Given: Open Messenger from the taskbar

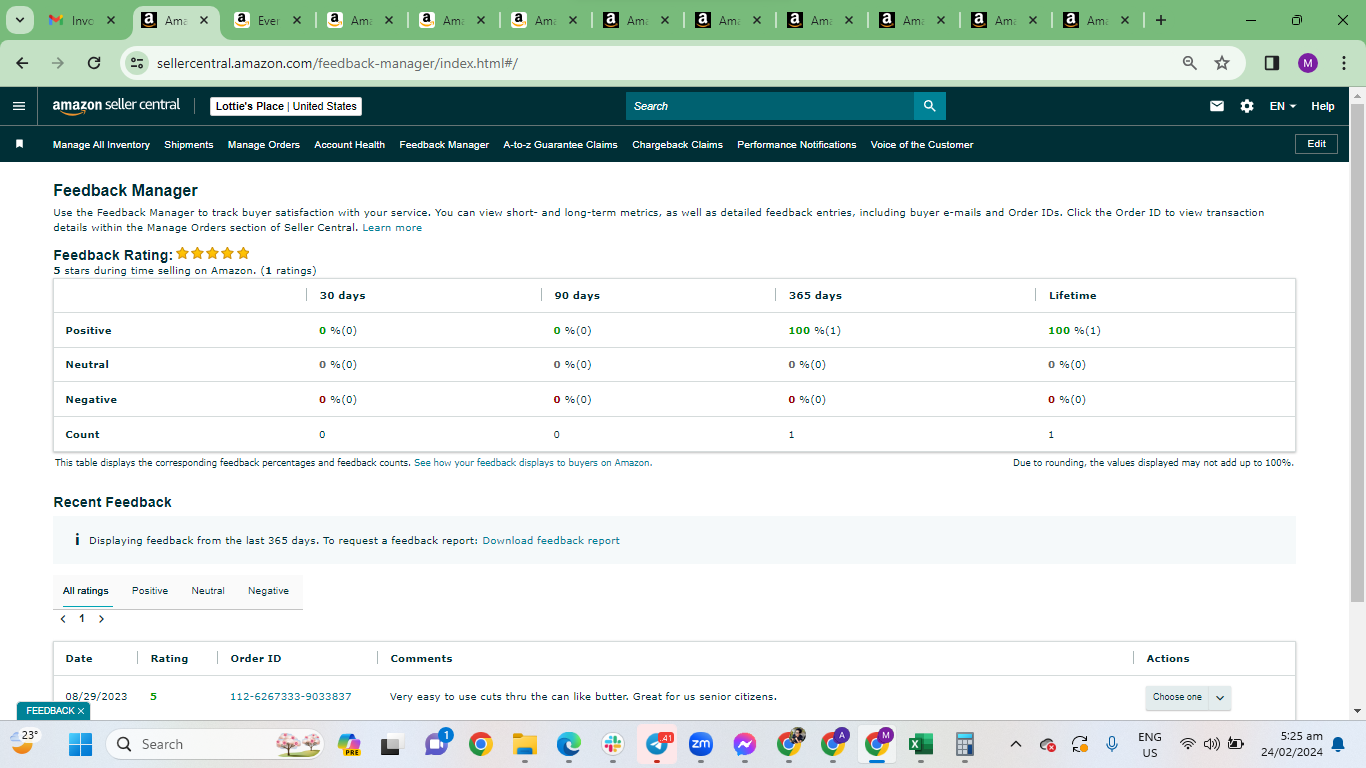Looking at the screenshot, I should (x=745, y=744).
